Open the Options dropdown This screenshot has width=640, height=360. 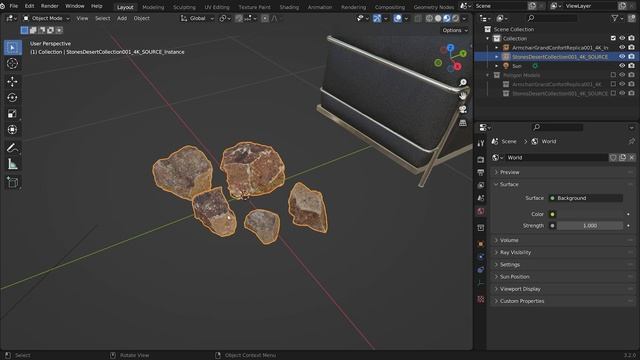(x=455, y=30)
